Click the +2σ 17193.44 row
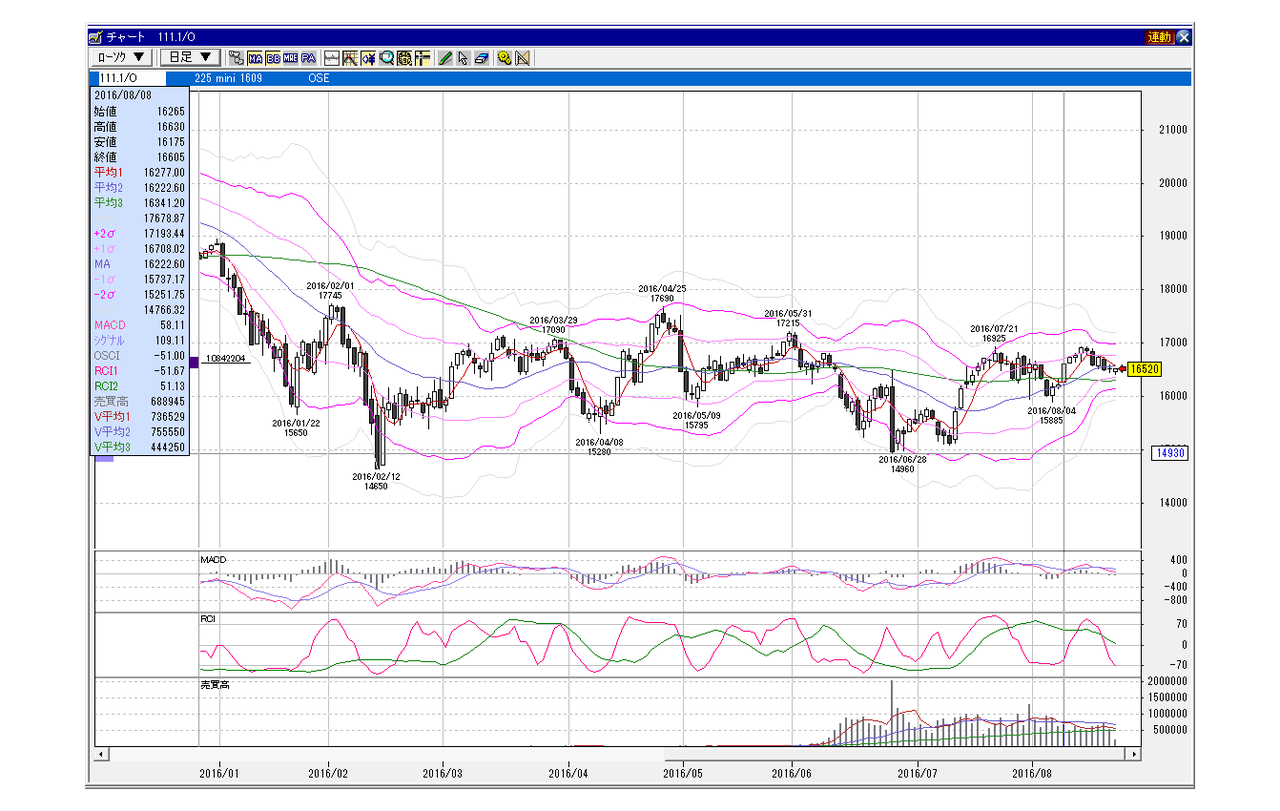 tap(139, 234)
